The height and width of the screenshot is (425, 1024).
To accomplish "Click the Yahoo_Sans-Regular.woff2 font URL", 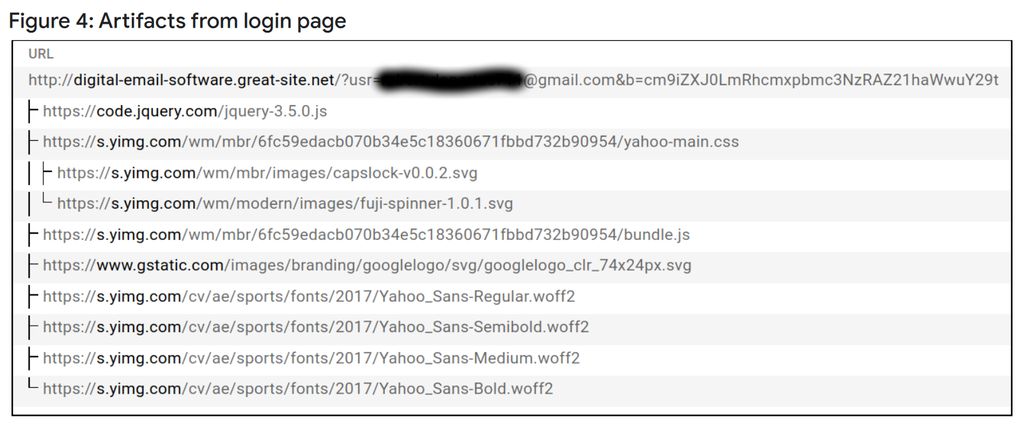I will click(309, 297).
